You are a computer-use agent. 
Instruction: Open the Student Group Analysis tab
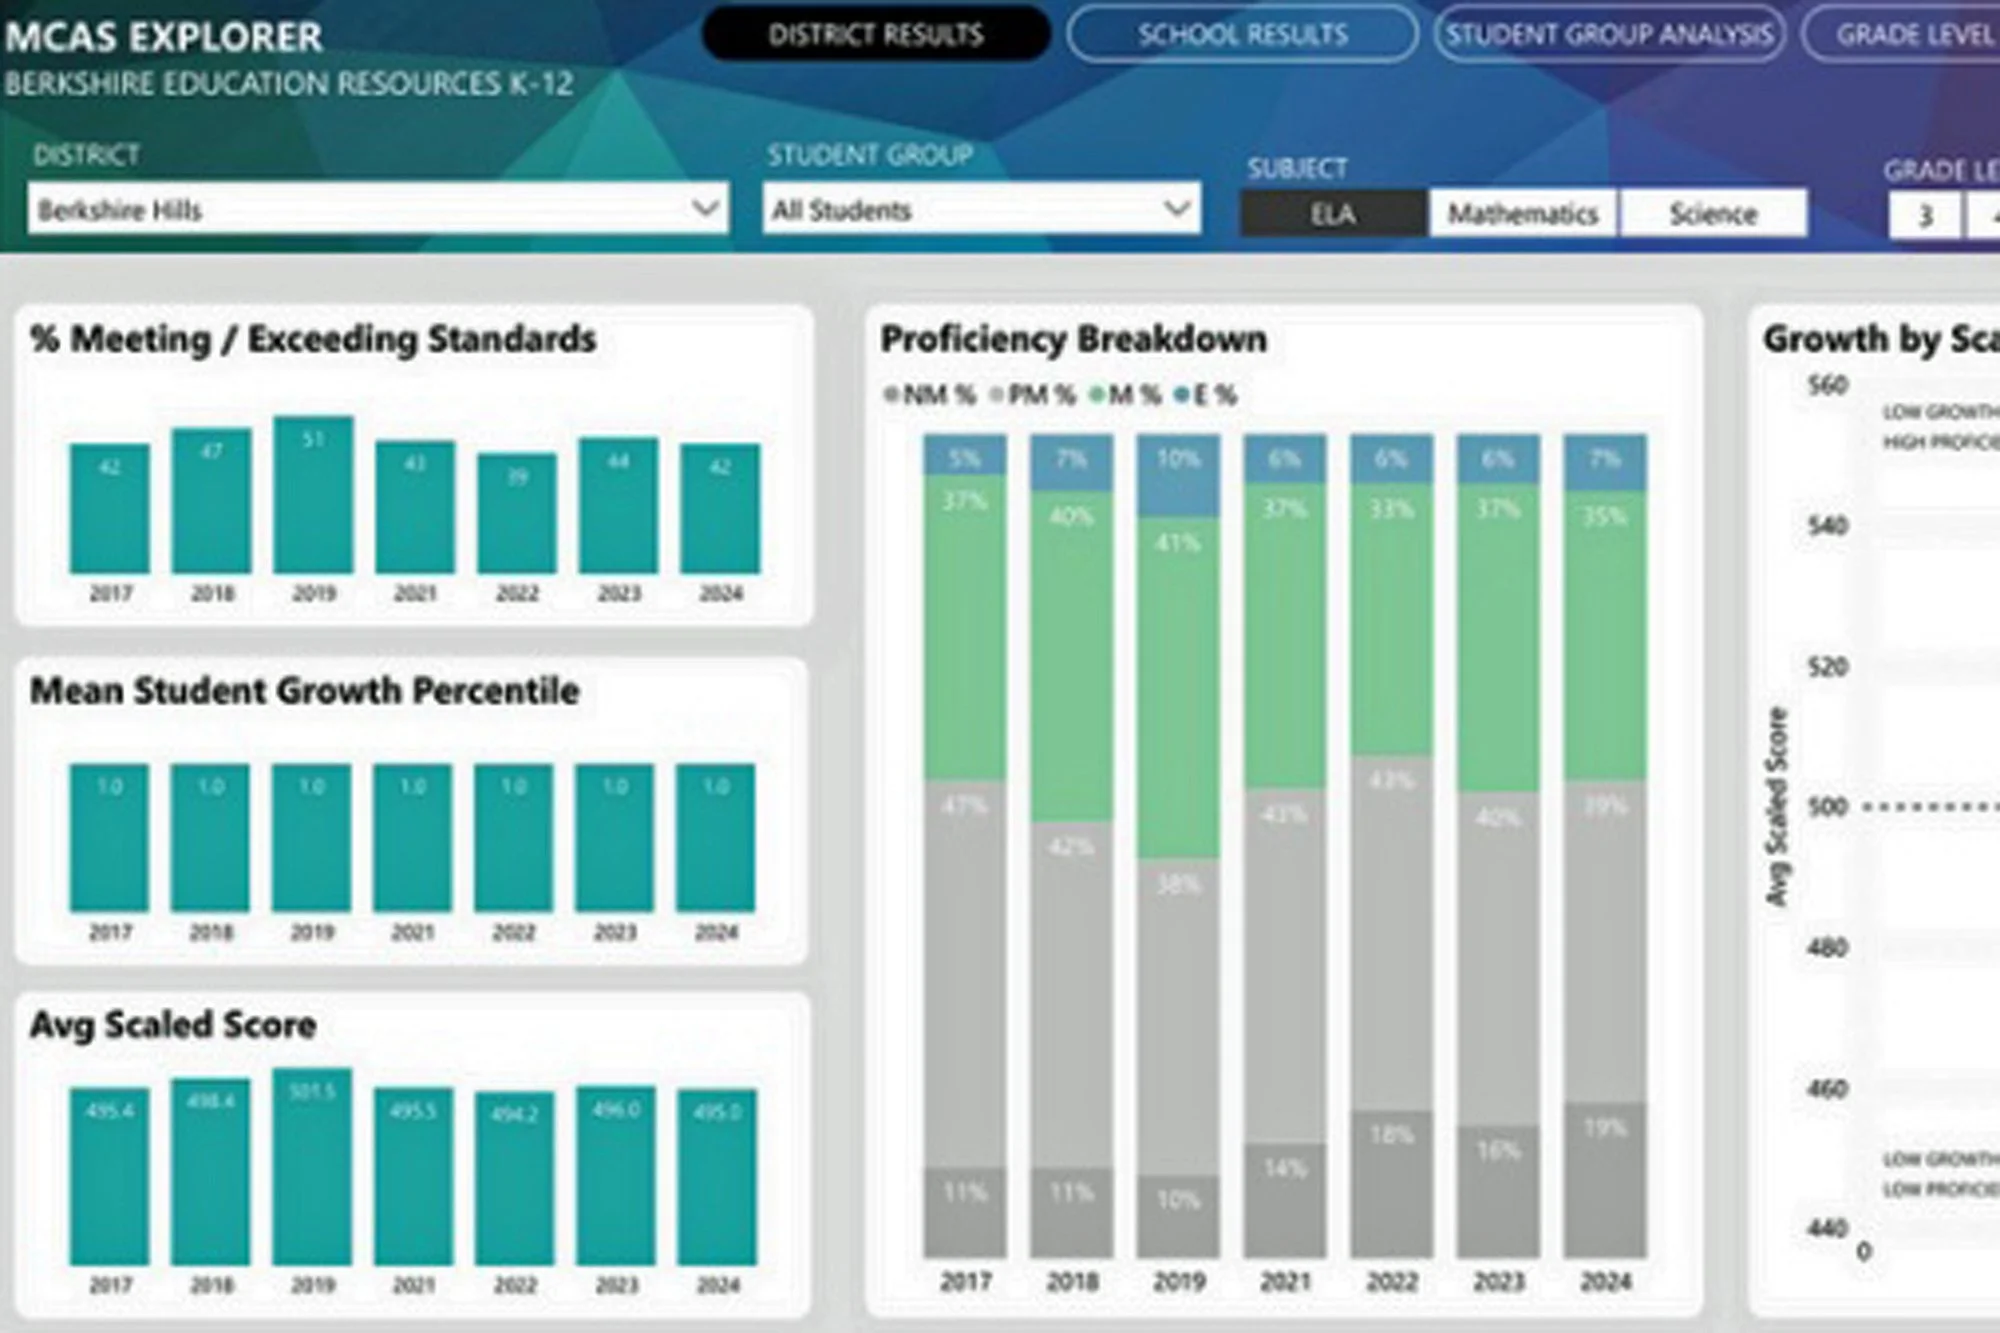coord(1608,35)
